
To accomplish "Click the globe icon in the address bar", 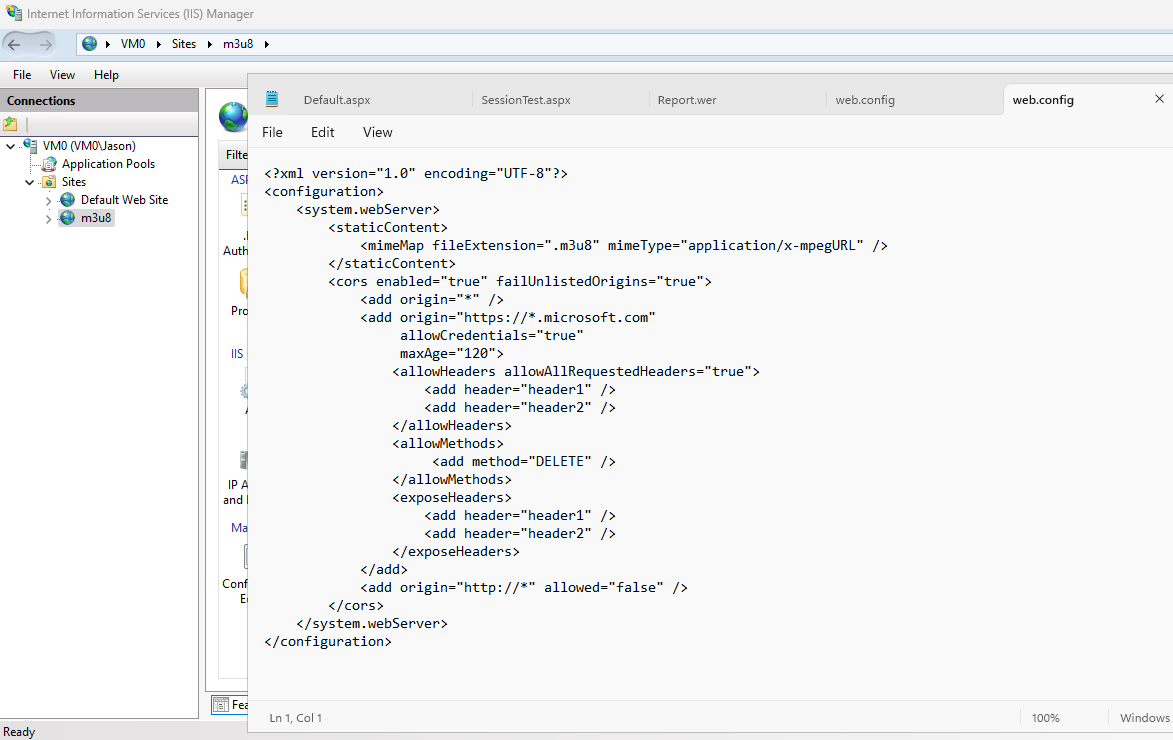I will (x=89, y=44).
